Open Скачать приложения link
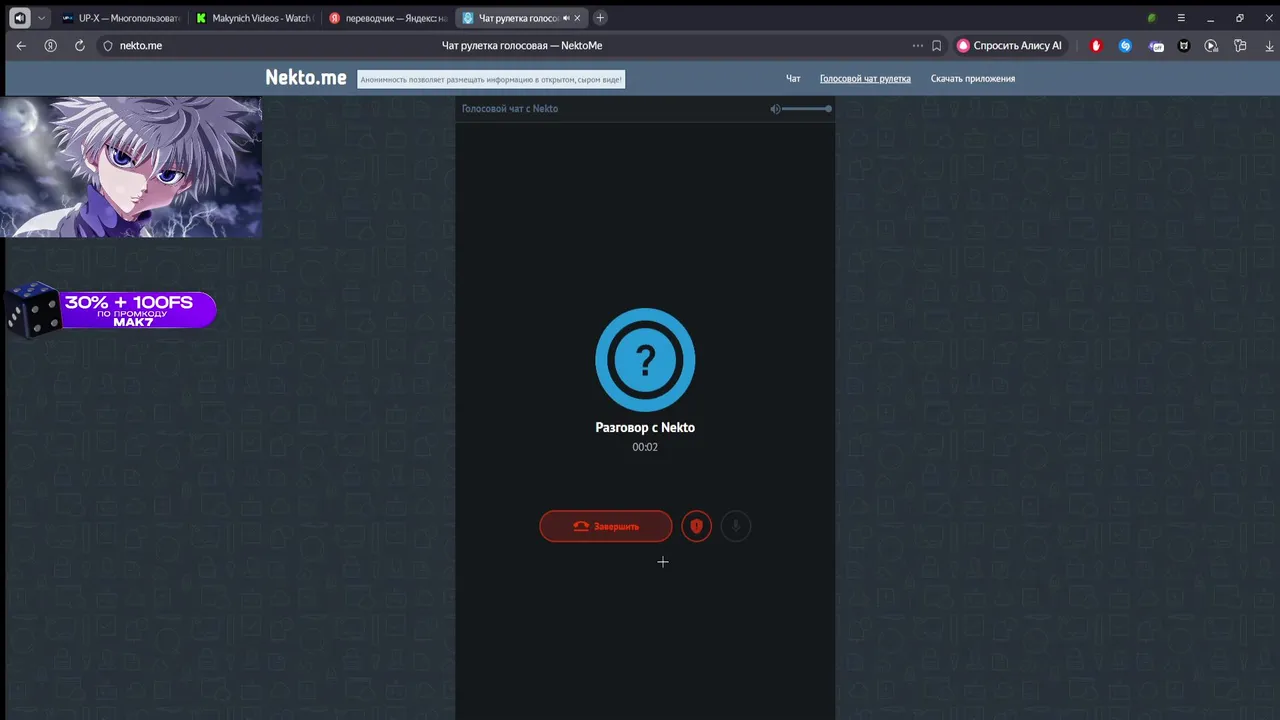Image resolution: width=1280 pixels, height=720 pixels. pos(973,78)
